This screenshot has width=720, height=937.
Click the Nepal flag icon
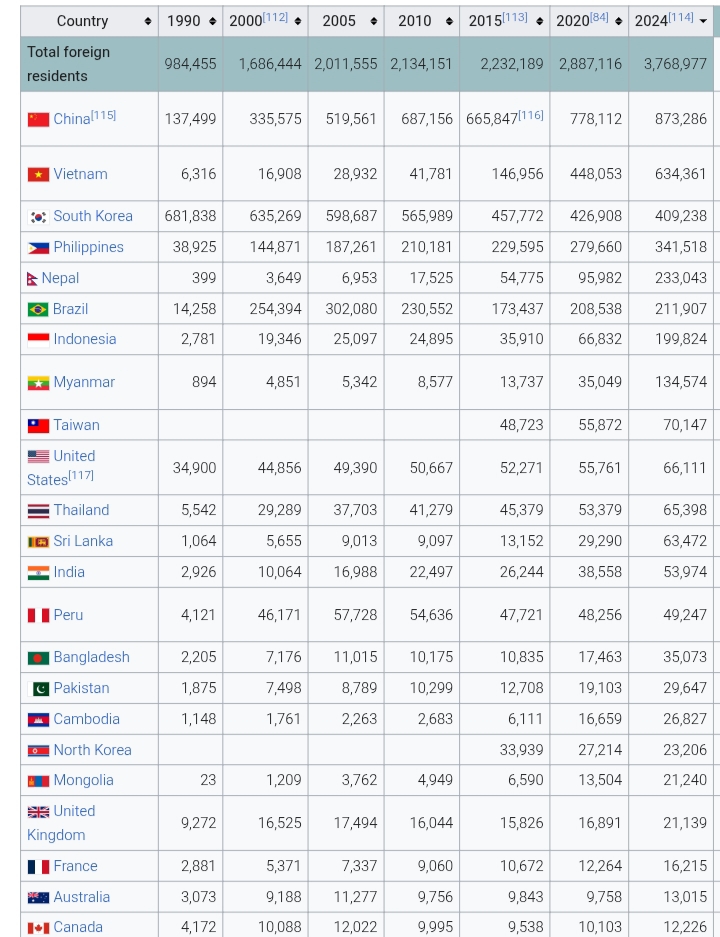click(33, 279)
